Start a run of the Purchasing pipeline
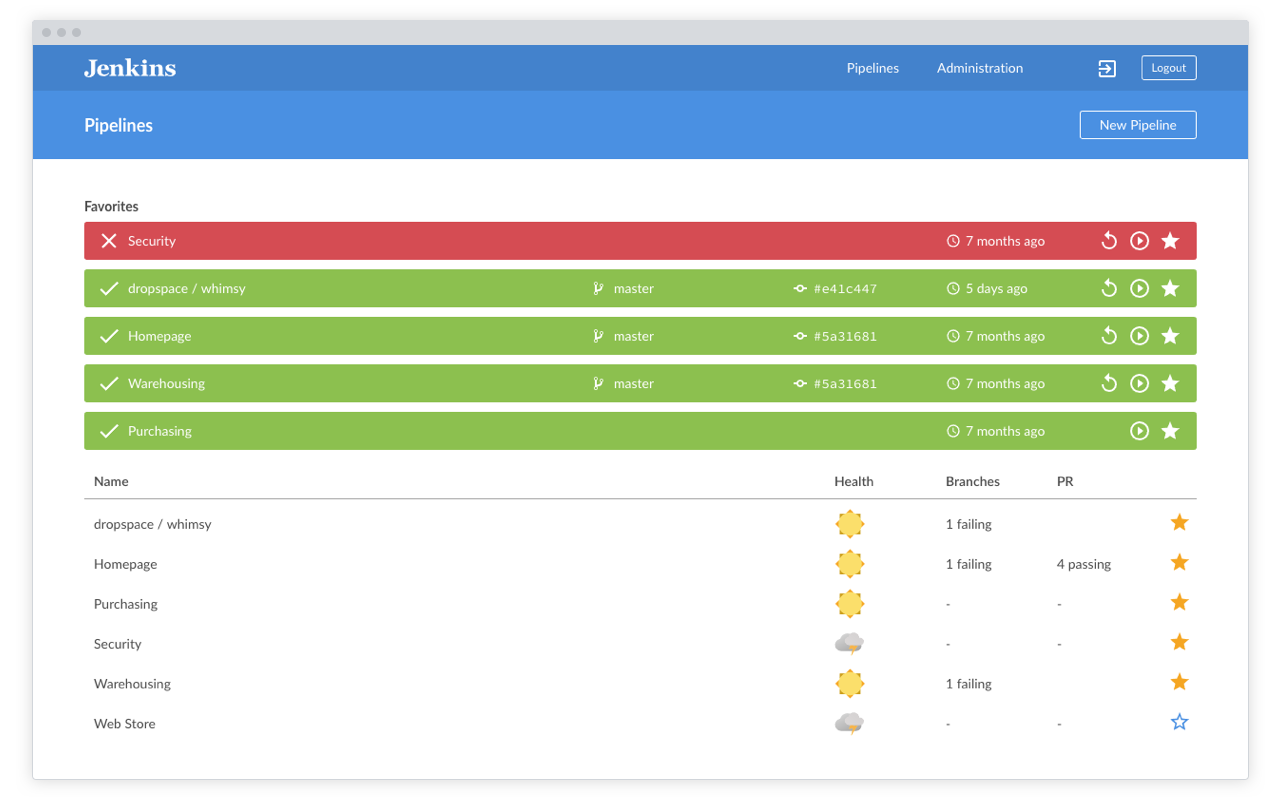This screenshot has height=800, width=1280. click(1139, 430)
